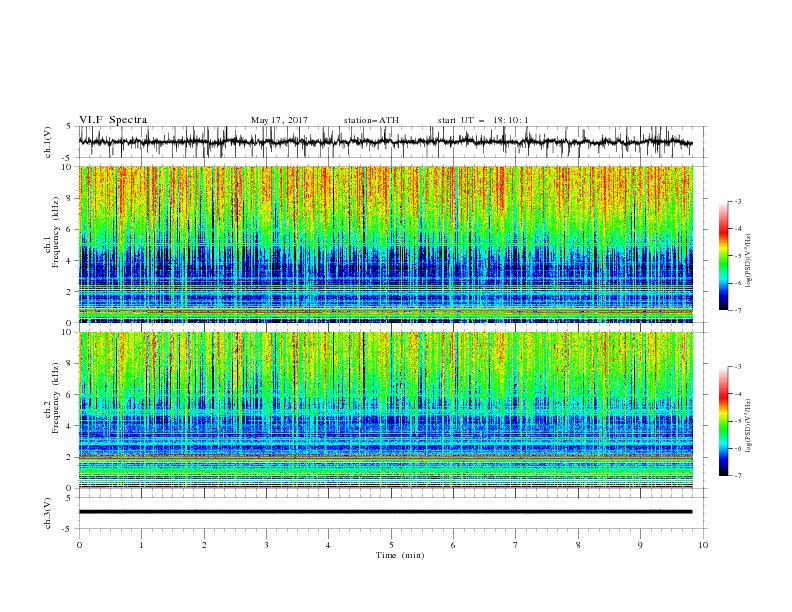Click the time axis tick label "2"

204,545
